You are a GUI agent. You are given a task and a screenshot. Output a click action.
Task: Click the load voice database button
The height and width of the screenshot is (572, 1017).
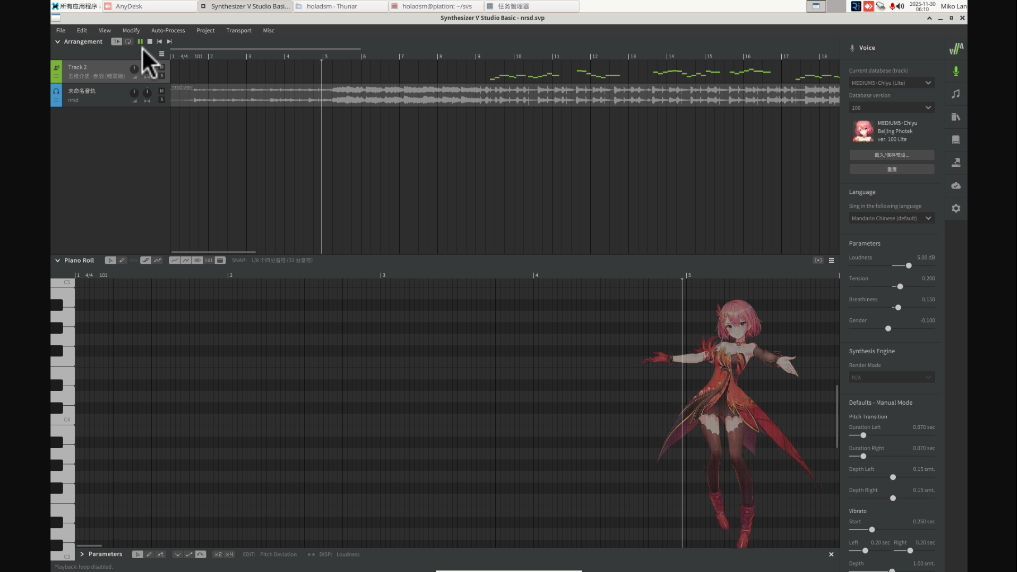coord(891,155)
